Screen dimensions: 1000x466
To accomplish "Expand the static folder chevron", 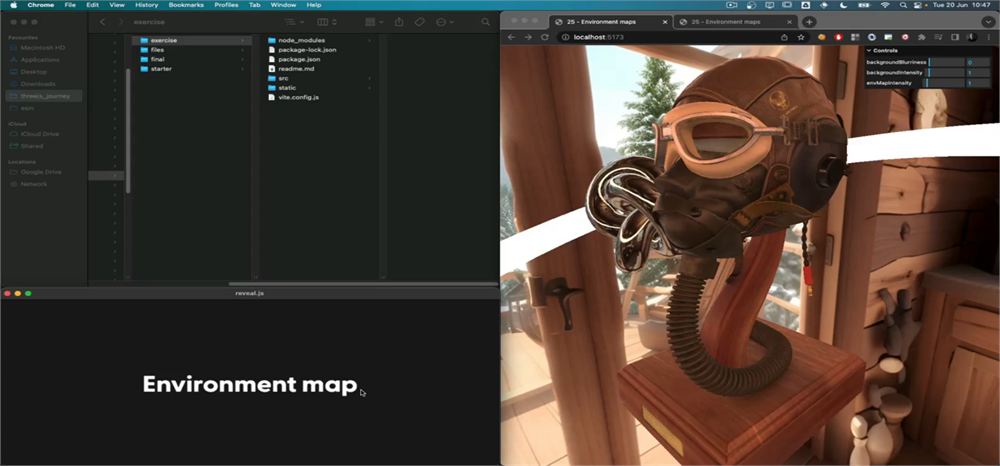I will pyautogui.click(x=369, y=88).
